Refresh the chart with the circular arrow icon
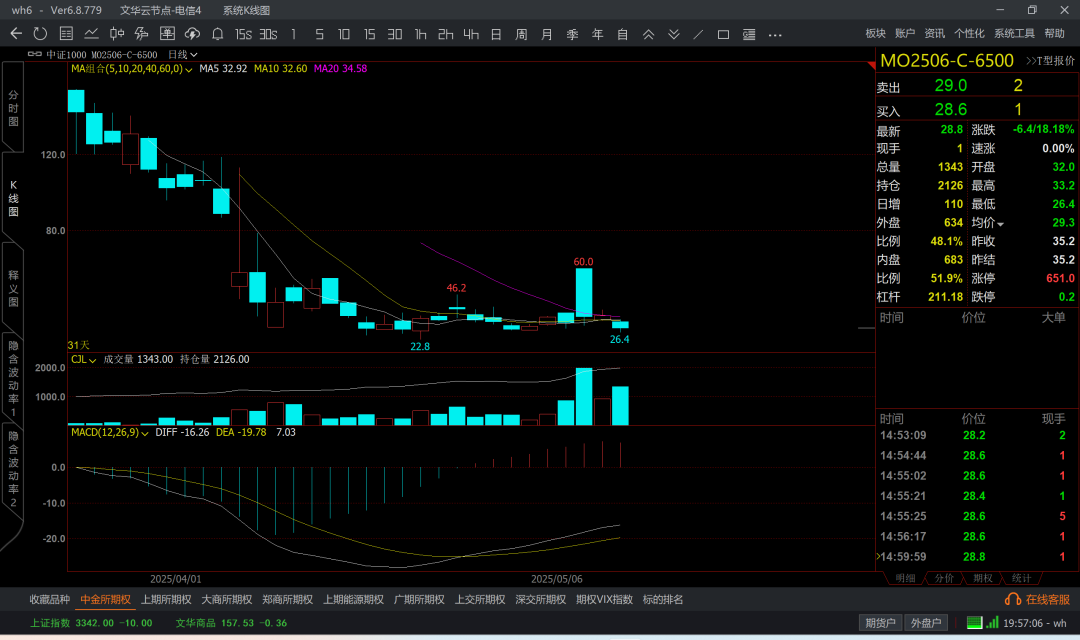 pyautogui.click(x=40, y=34)
